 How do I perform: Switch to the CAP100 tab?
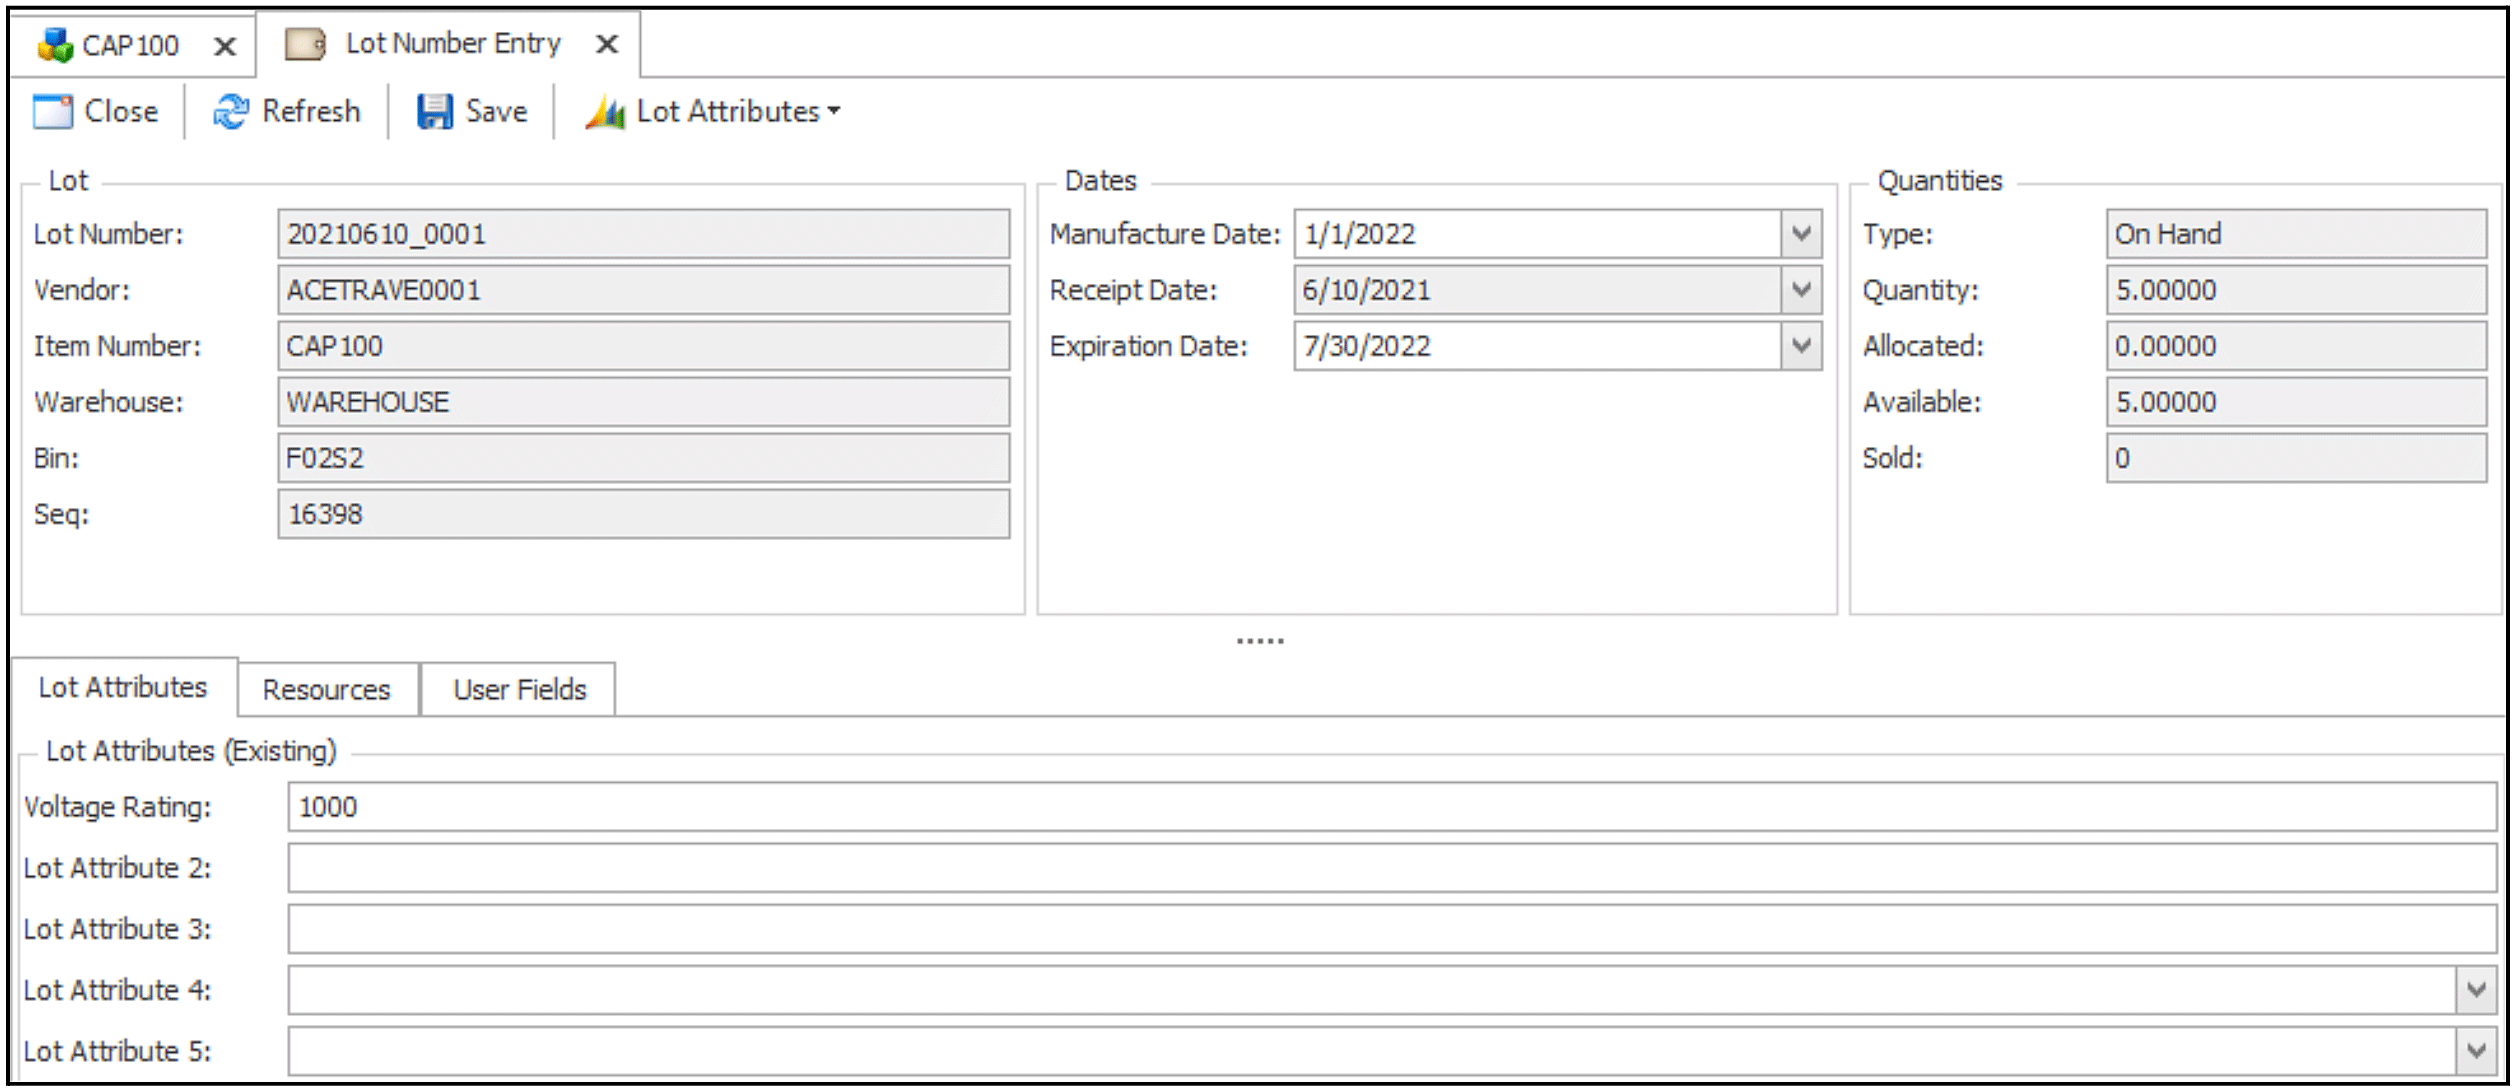pyautogui.click(x=130, y=45)
